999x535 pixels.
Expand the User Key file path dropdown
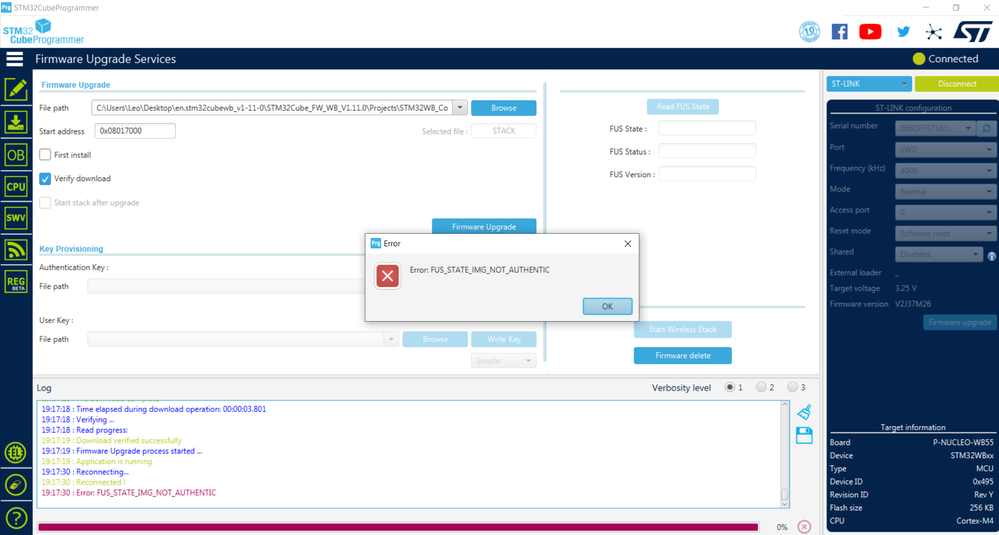(x=391, y=339)
